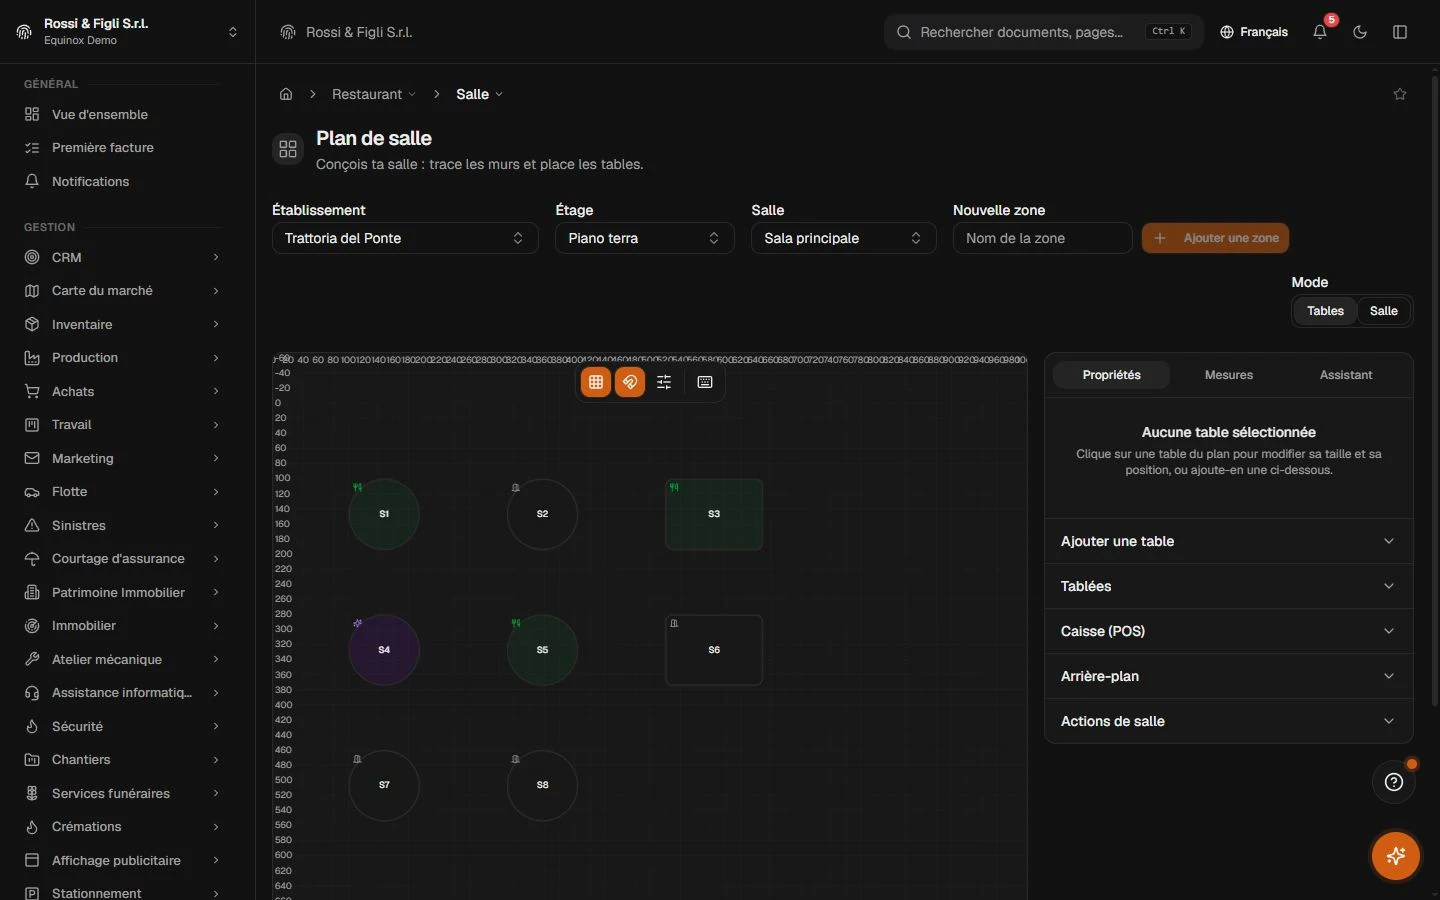Viewport: 1440px width, 900px height.
Task: Open the Salle dropdown Sala principale
Action: coord(843,238)
